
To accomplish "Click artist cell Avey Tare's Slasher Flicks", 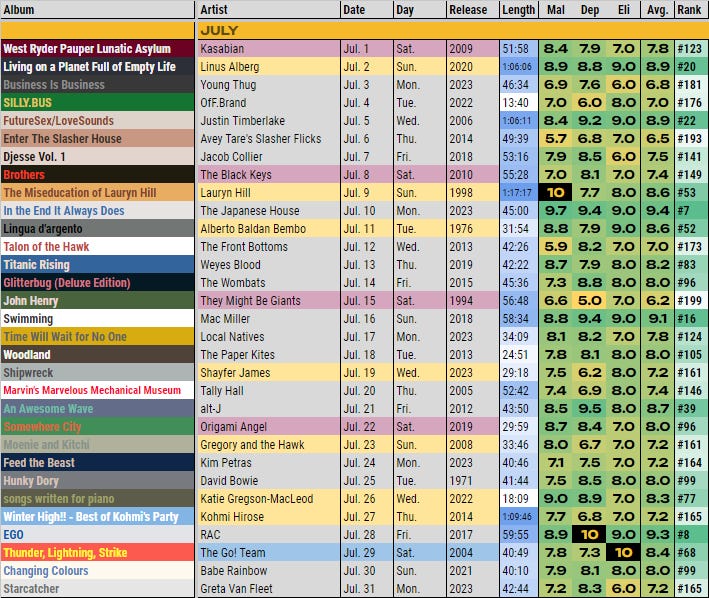I will [x=269, y=139].
